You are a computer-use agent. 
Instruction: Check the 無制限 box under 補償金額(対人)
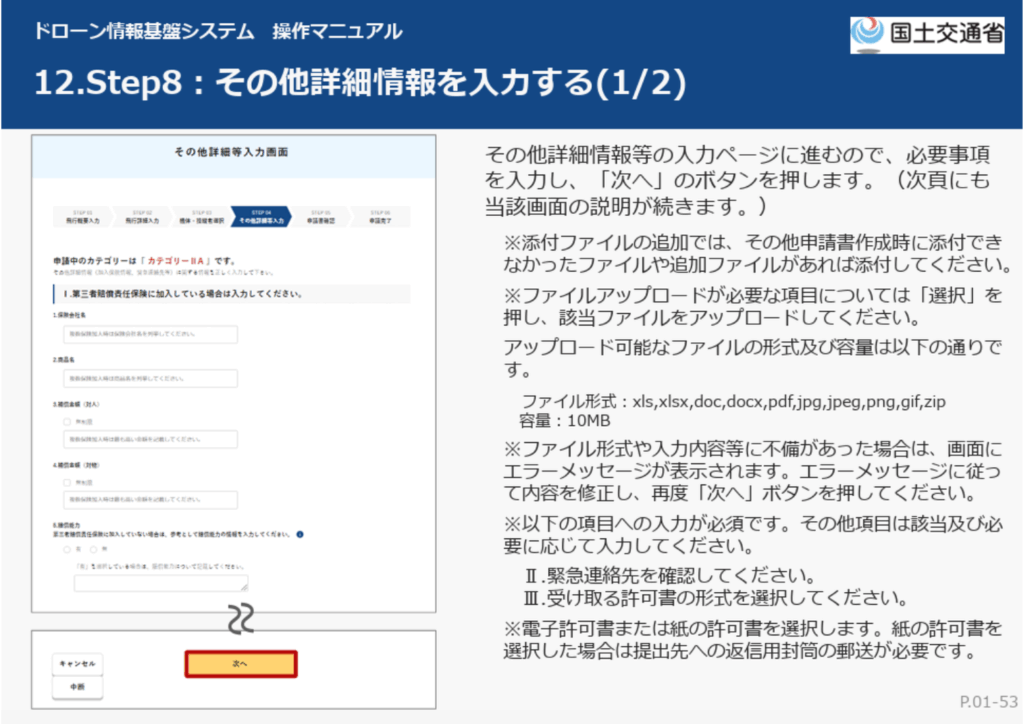pyautogui.click(x=67, y=422)
